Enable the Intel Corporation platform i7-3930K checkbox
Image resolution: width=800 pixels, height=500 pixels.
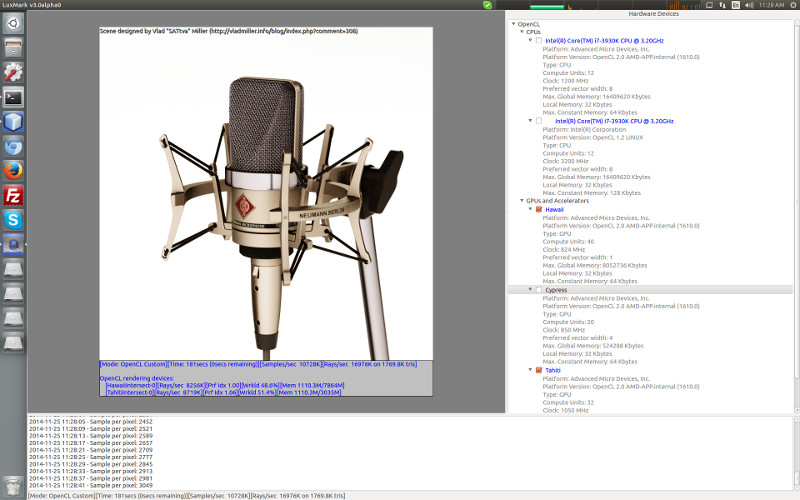coord(539,121)
